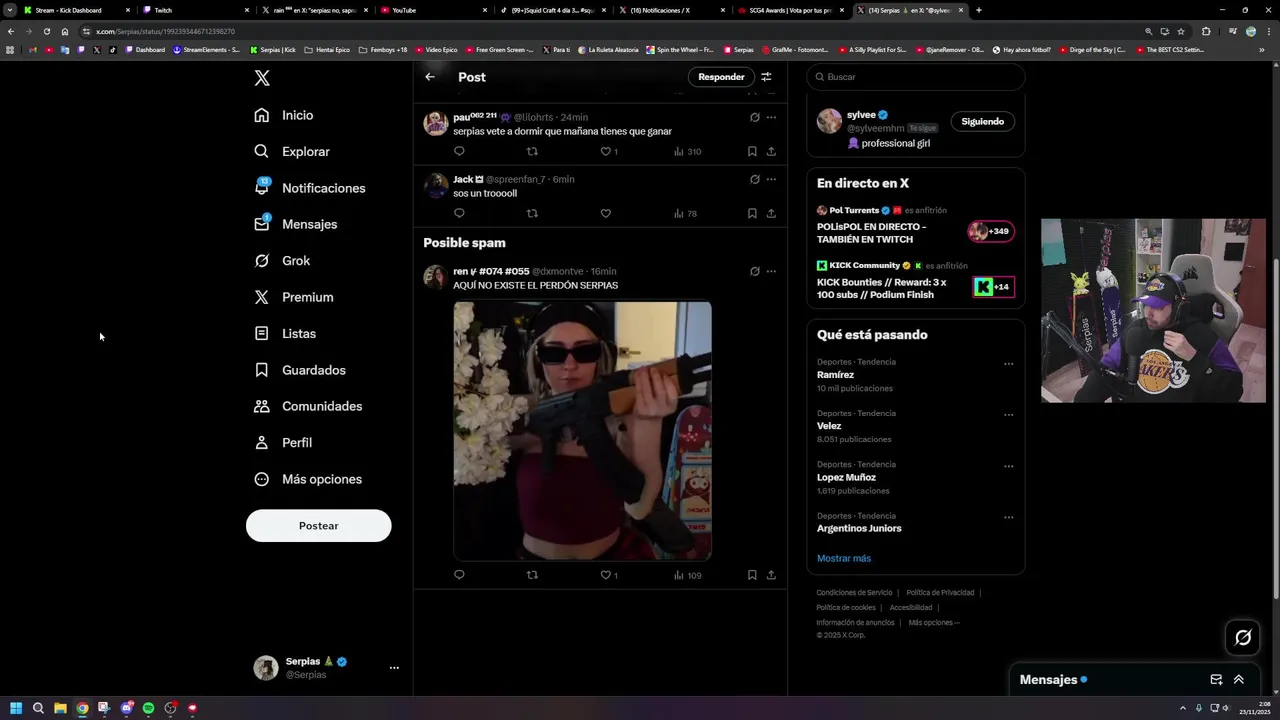
Task: Share ren's 'NO EXISTE EL PERDÓN' post
Action: point(771,575)
